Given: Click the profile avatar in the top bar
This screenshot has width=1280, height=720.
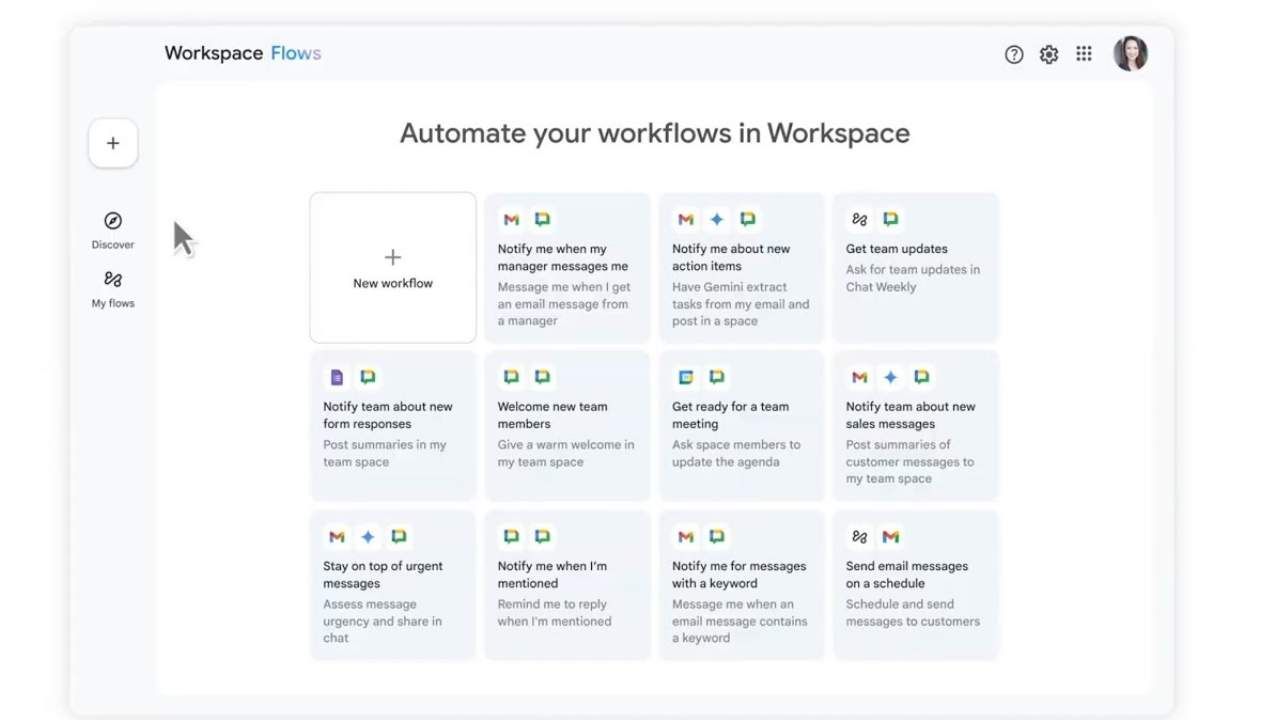Looking at the screenshot, I should point(1130,54).
